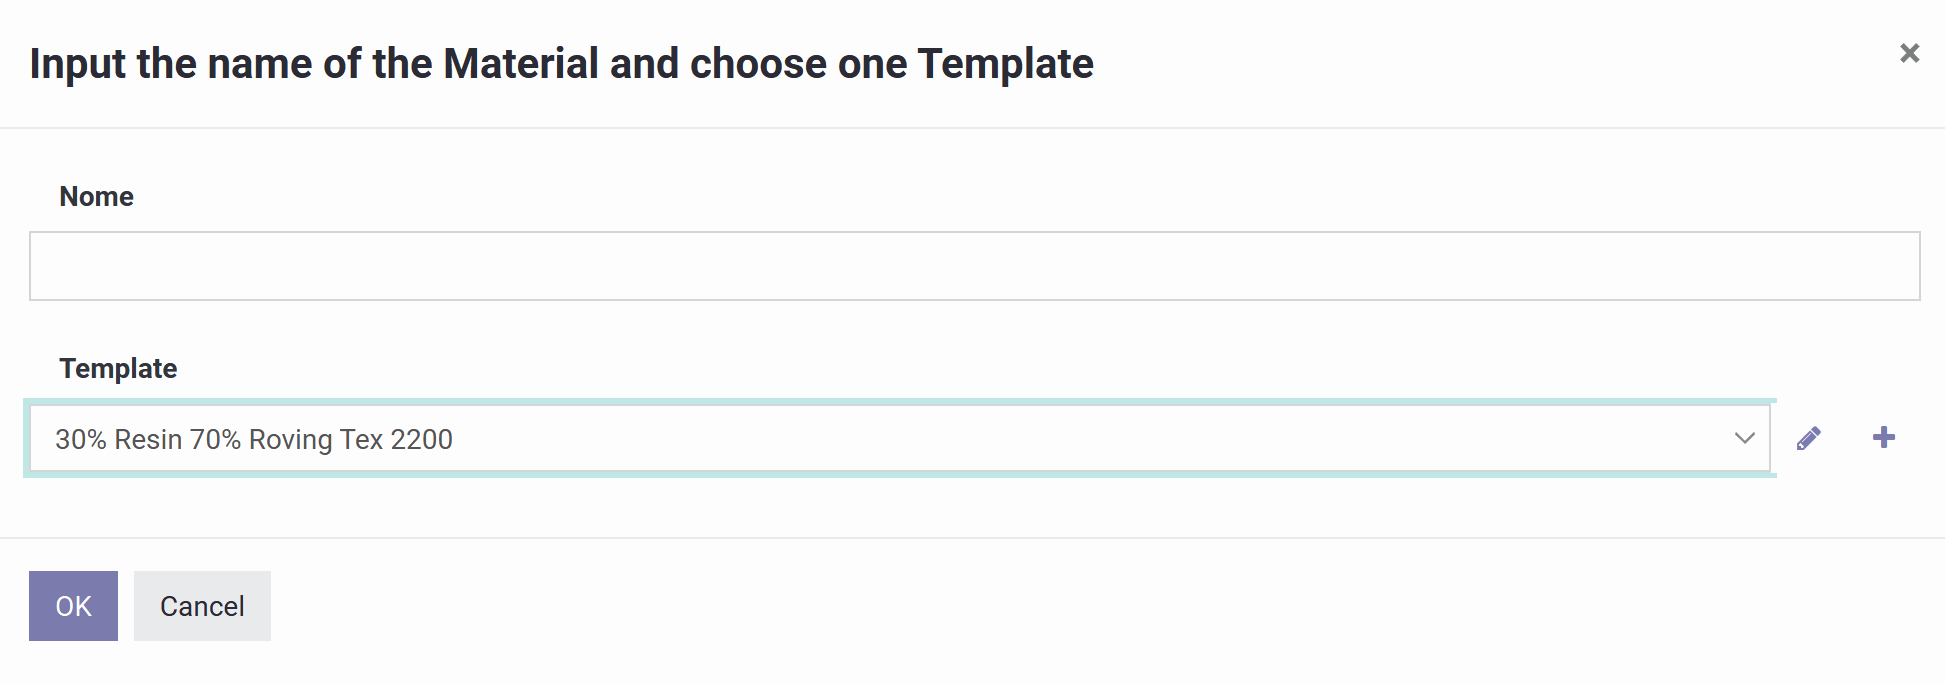This screenshot has width=1945, height=684.
Task: Close the material dialog with X
Action: pyautogui.click(x=1909, y=53)
